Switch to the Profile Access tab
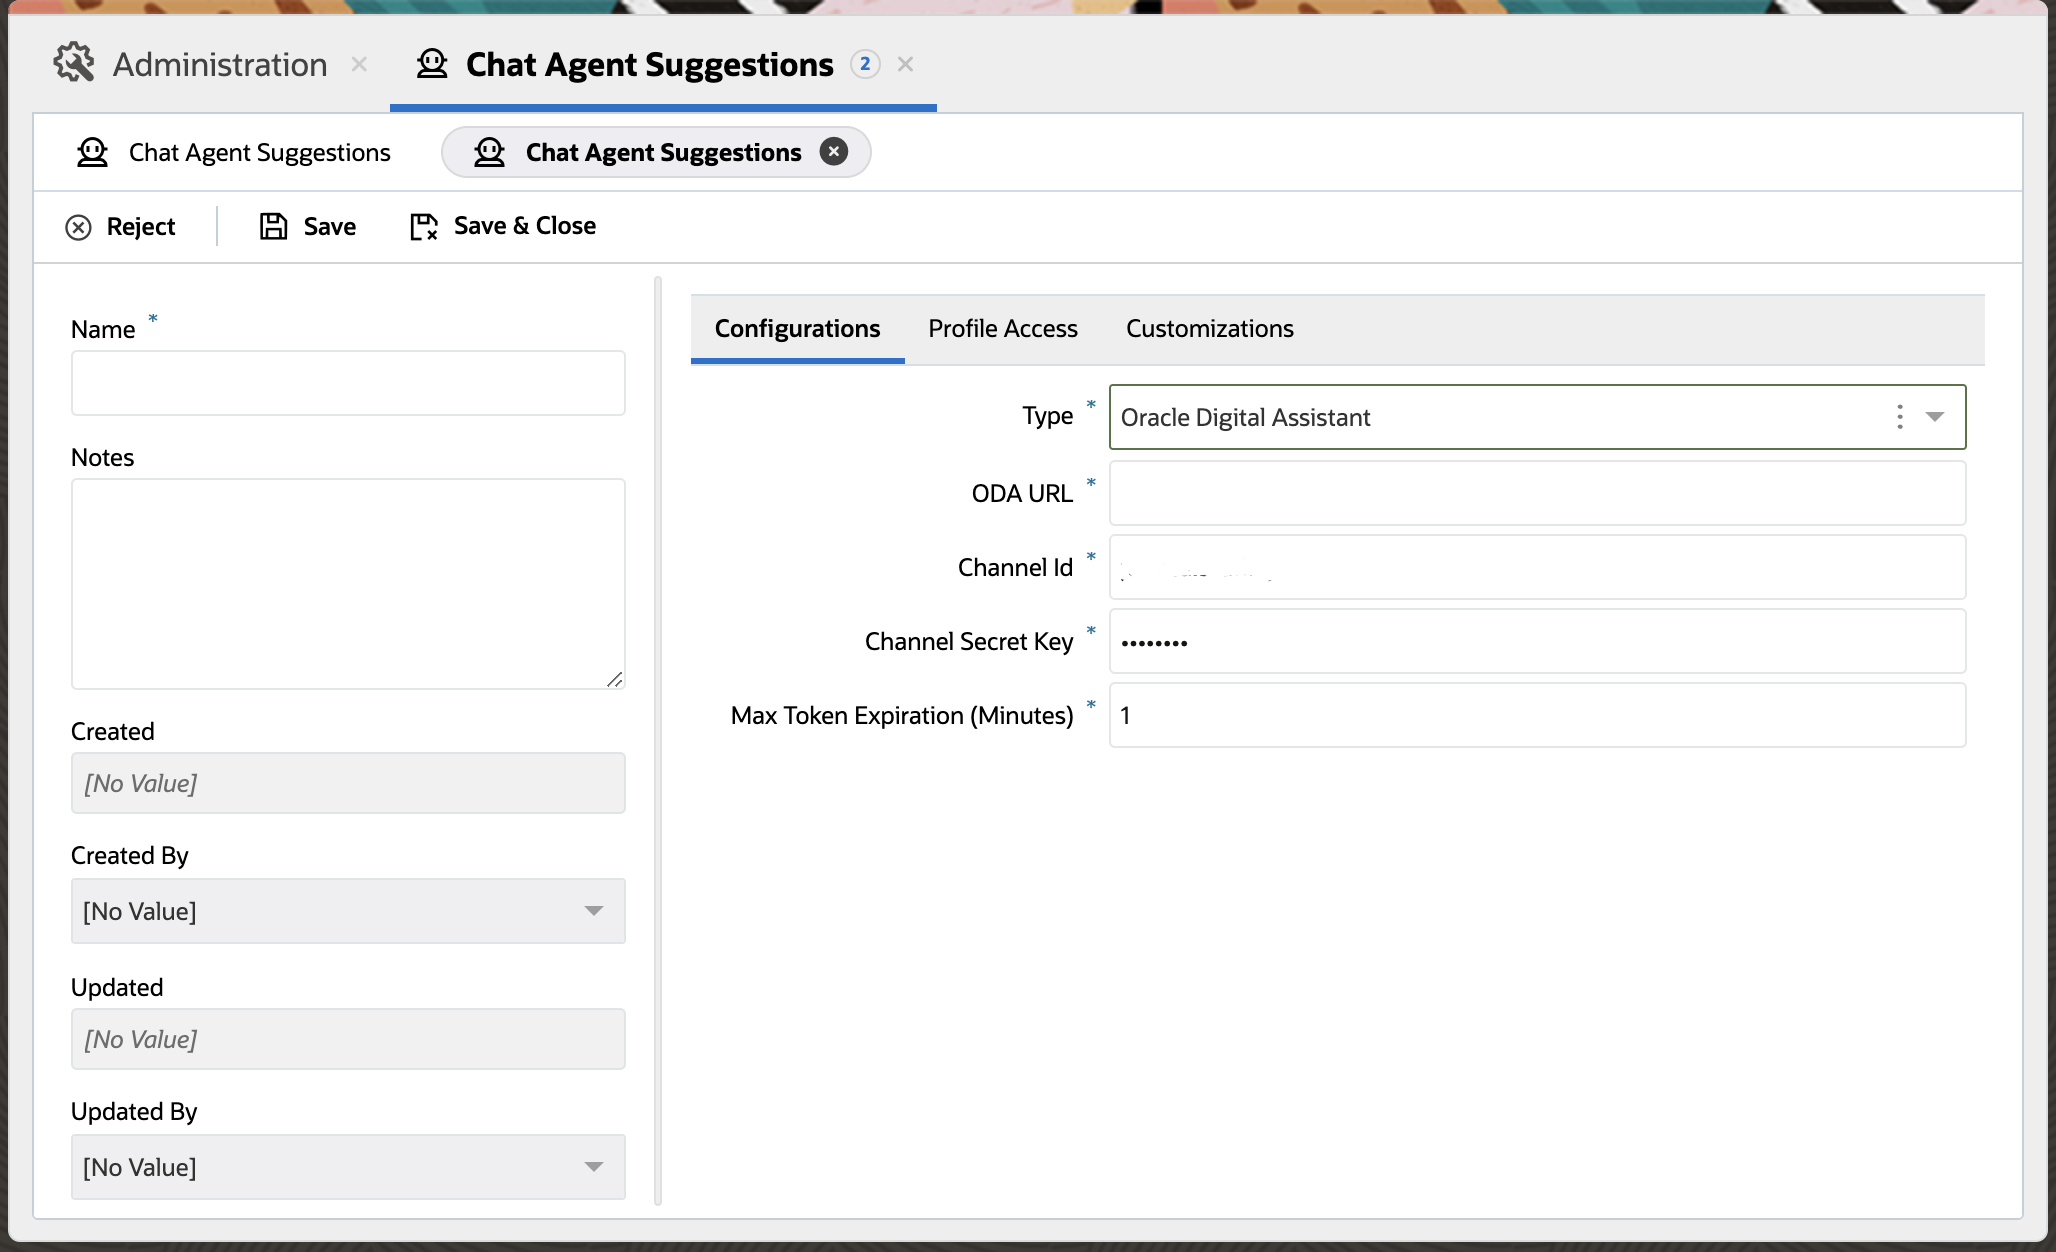The width and height of the screenshot is (2056, 1252). [1002, 329]
